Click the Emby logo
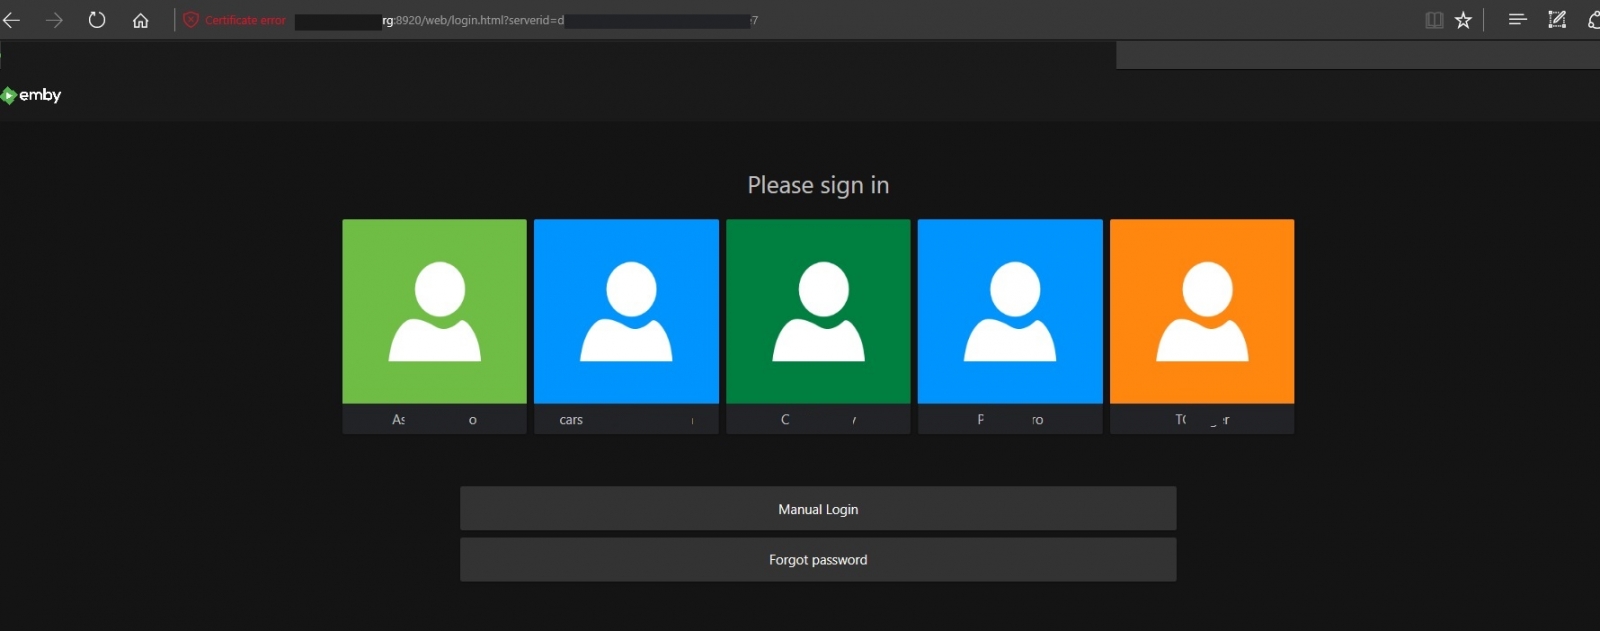Image resolution: width=1600 pixels, height=631 pixels. tap(31, 95)
